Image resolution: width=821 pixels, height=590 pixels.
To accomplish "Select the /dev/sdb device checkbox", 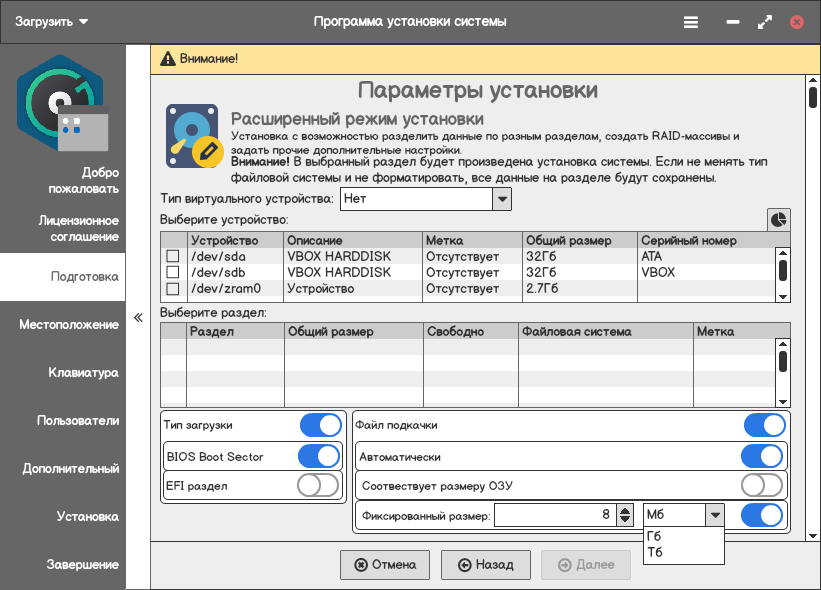I will click(172, 272).
